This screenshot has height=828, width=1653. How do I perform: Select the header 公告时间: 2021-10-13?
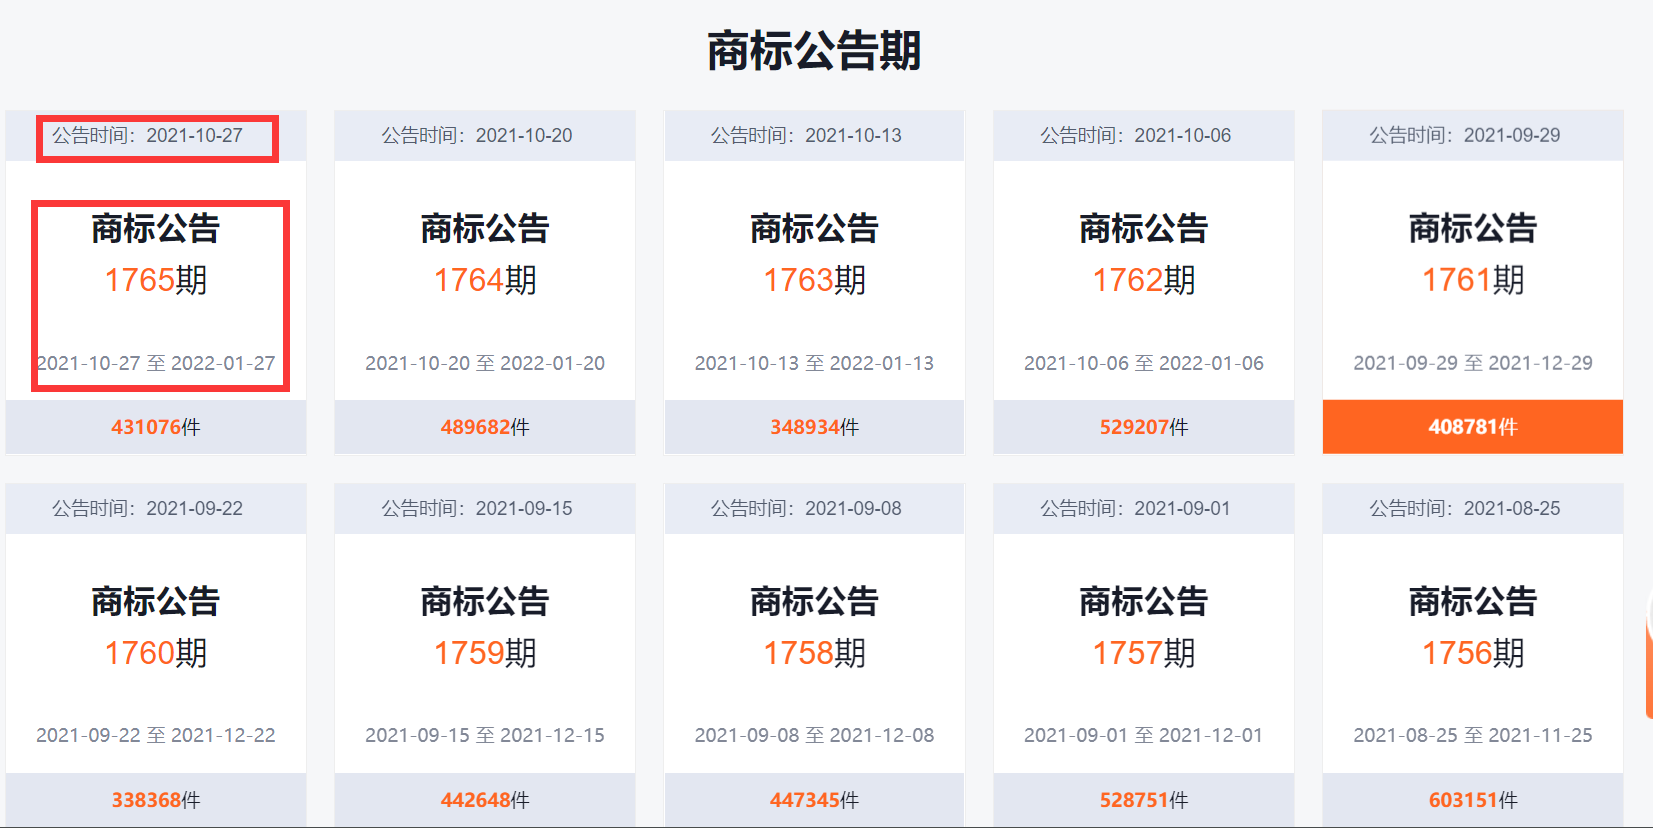(x=814, y=136)
